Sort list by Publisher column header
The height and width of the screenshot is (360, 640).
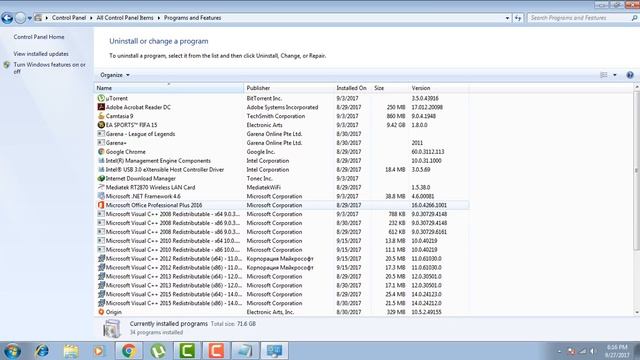[x=289, y=88]
